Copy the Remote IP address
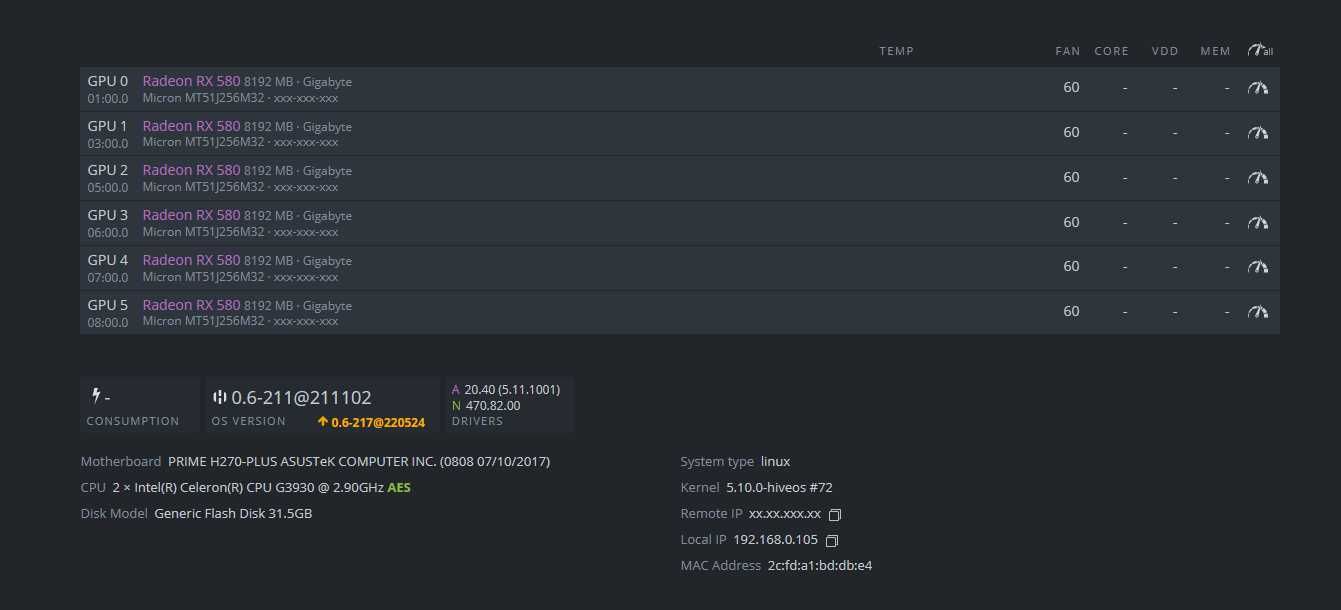Screen dimensions: 1341x610 pos(835,515)
